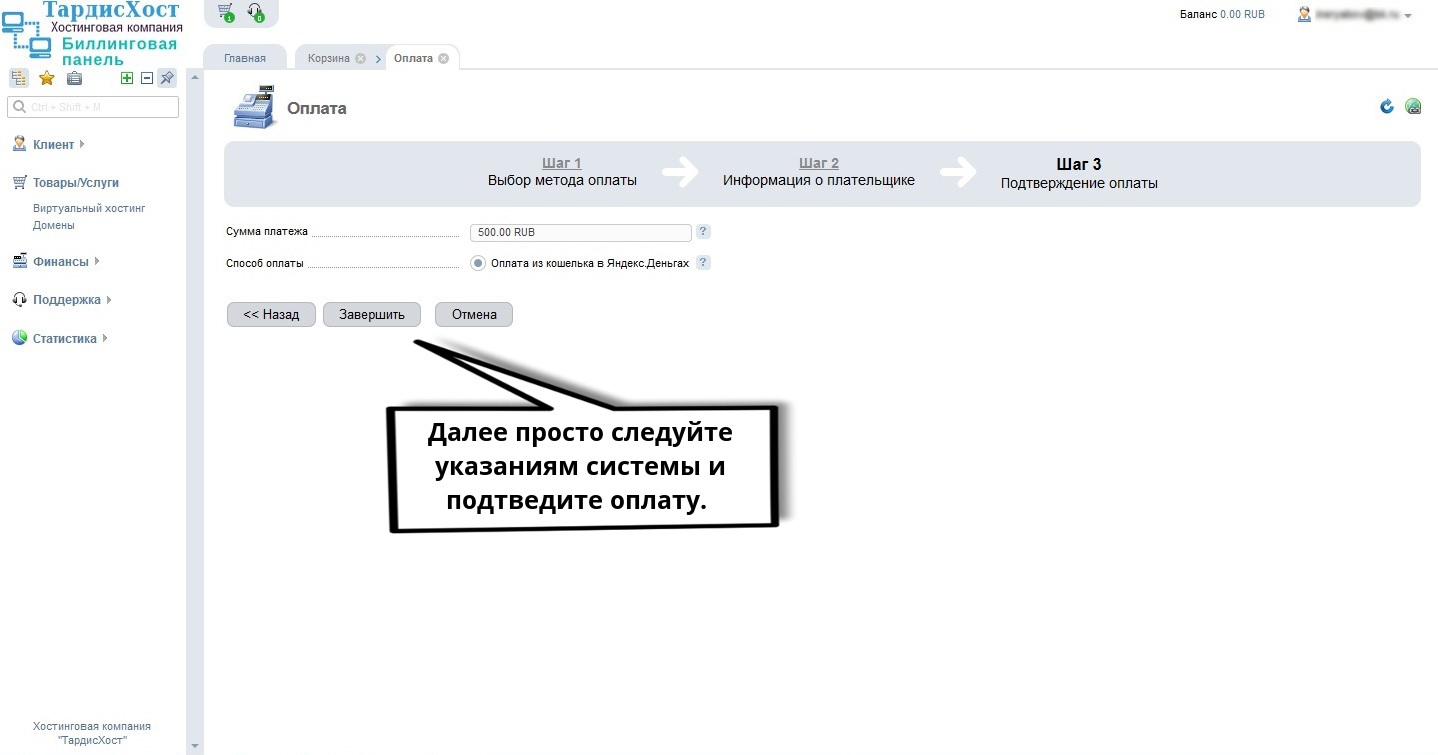
Task: Open the support headset notifications icon
Action: coord(255,12)
